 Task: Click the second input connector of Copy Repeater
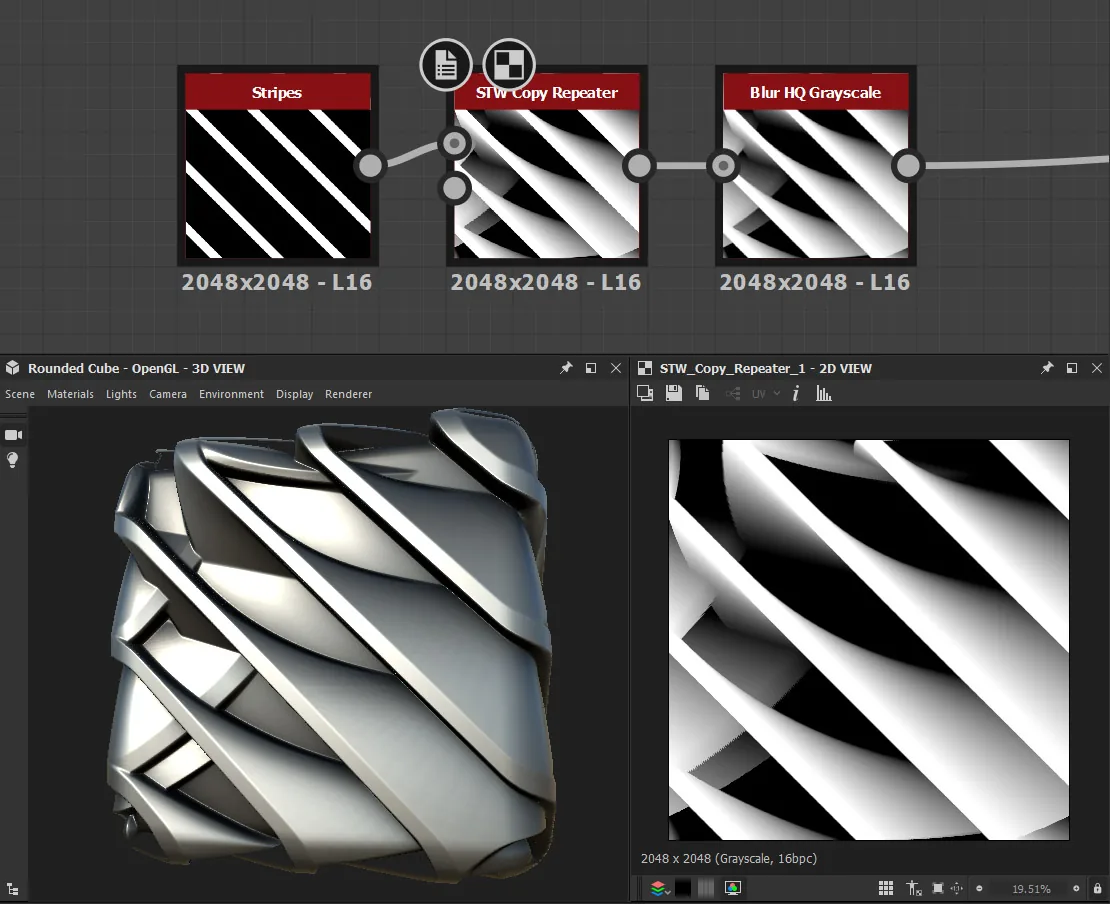coord(454,188)
